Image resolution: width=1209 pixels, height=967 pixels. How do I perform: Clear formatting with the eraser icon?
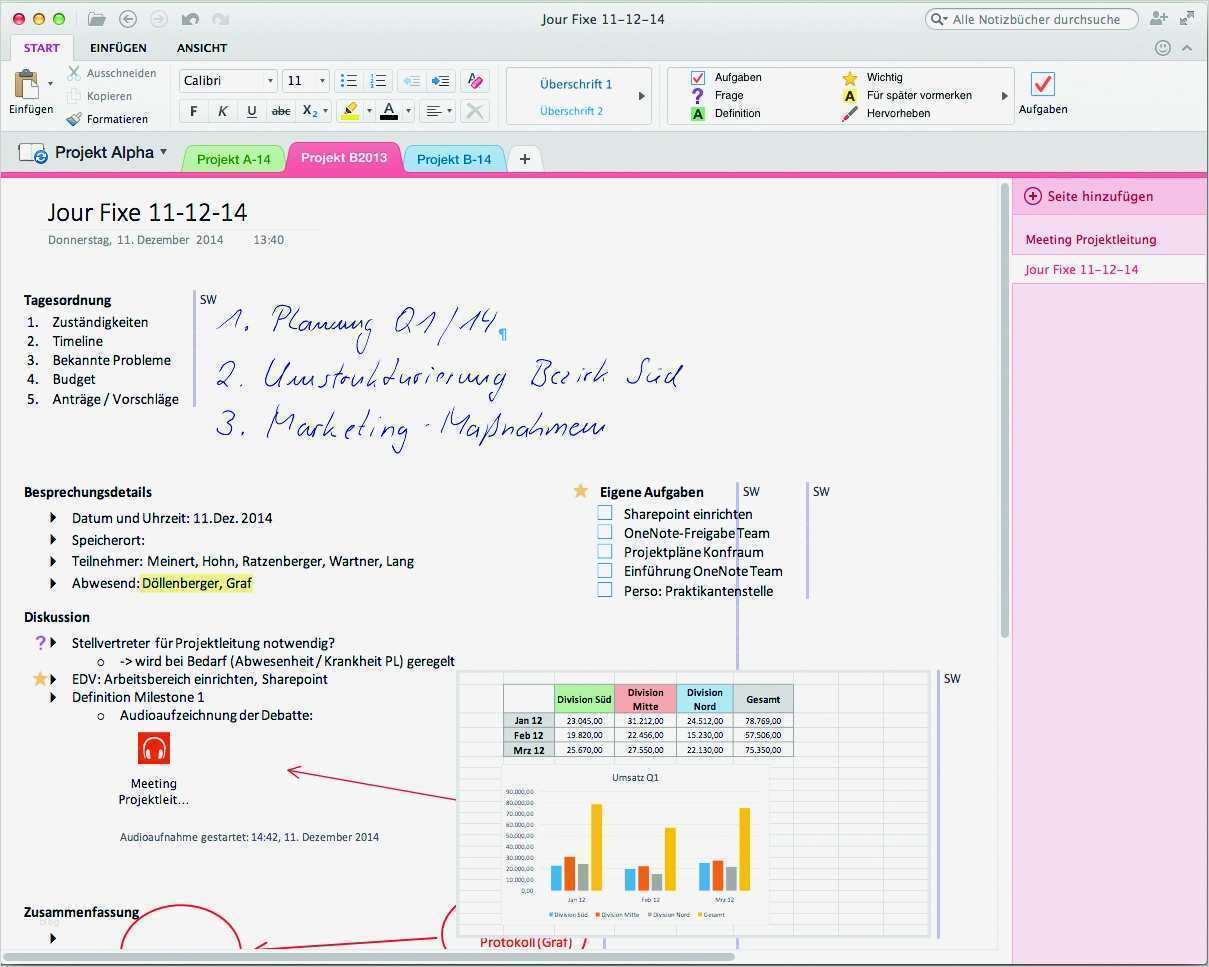click(x=474, y=111)
